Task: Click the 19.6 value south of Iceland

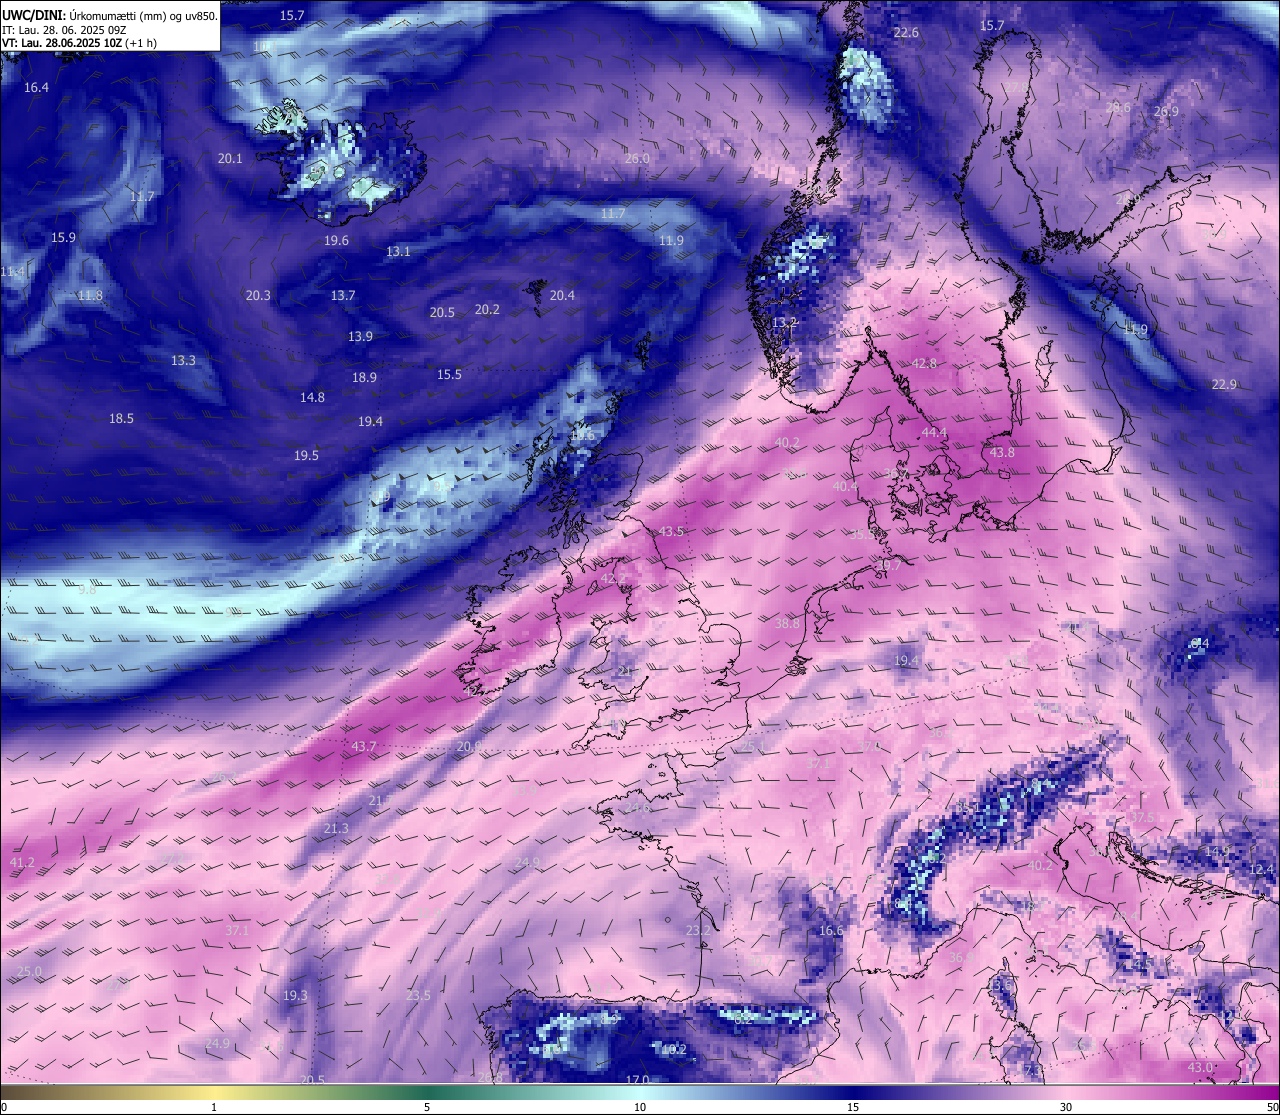Action: tap(336, 241)
